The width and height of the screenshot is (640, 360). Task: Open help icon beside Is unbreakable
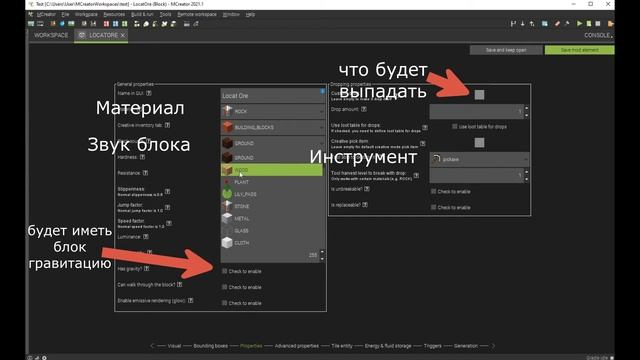367,189
